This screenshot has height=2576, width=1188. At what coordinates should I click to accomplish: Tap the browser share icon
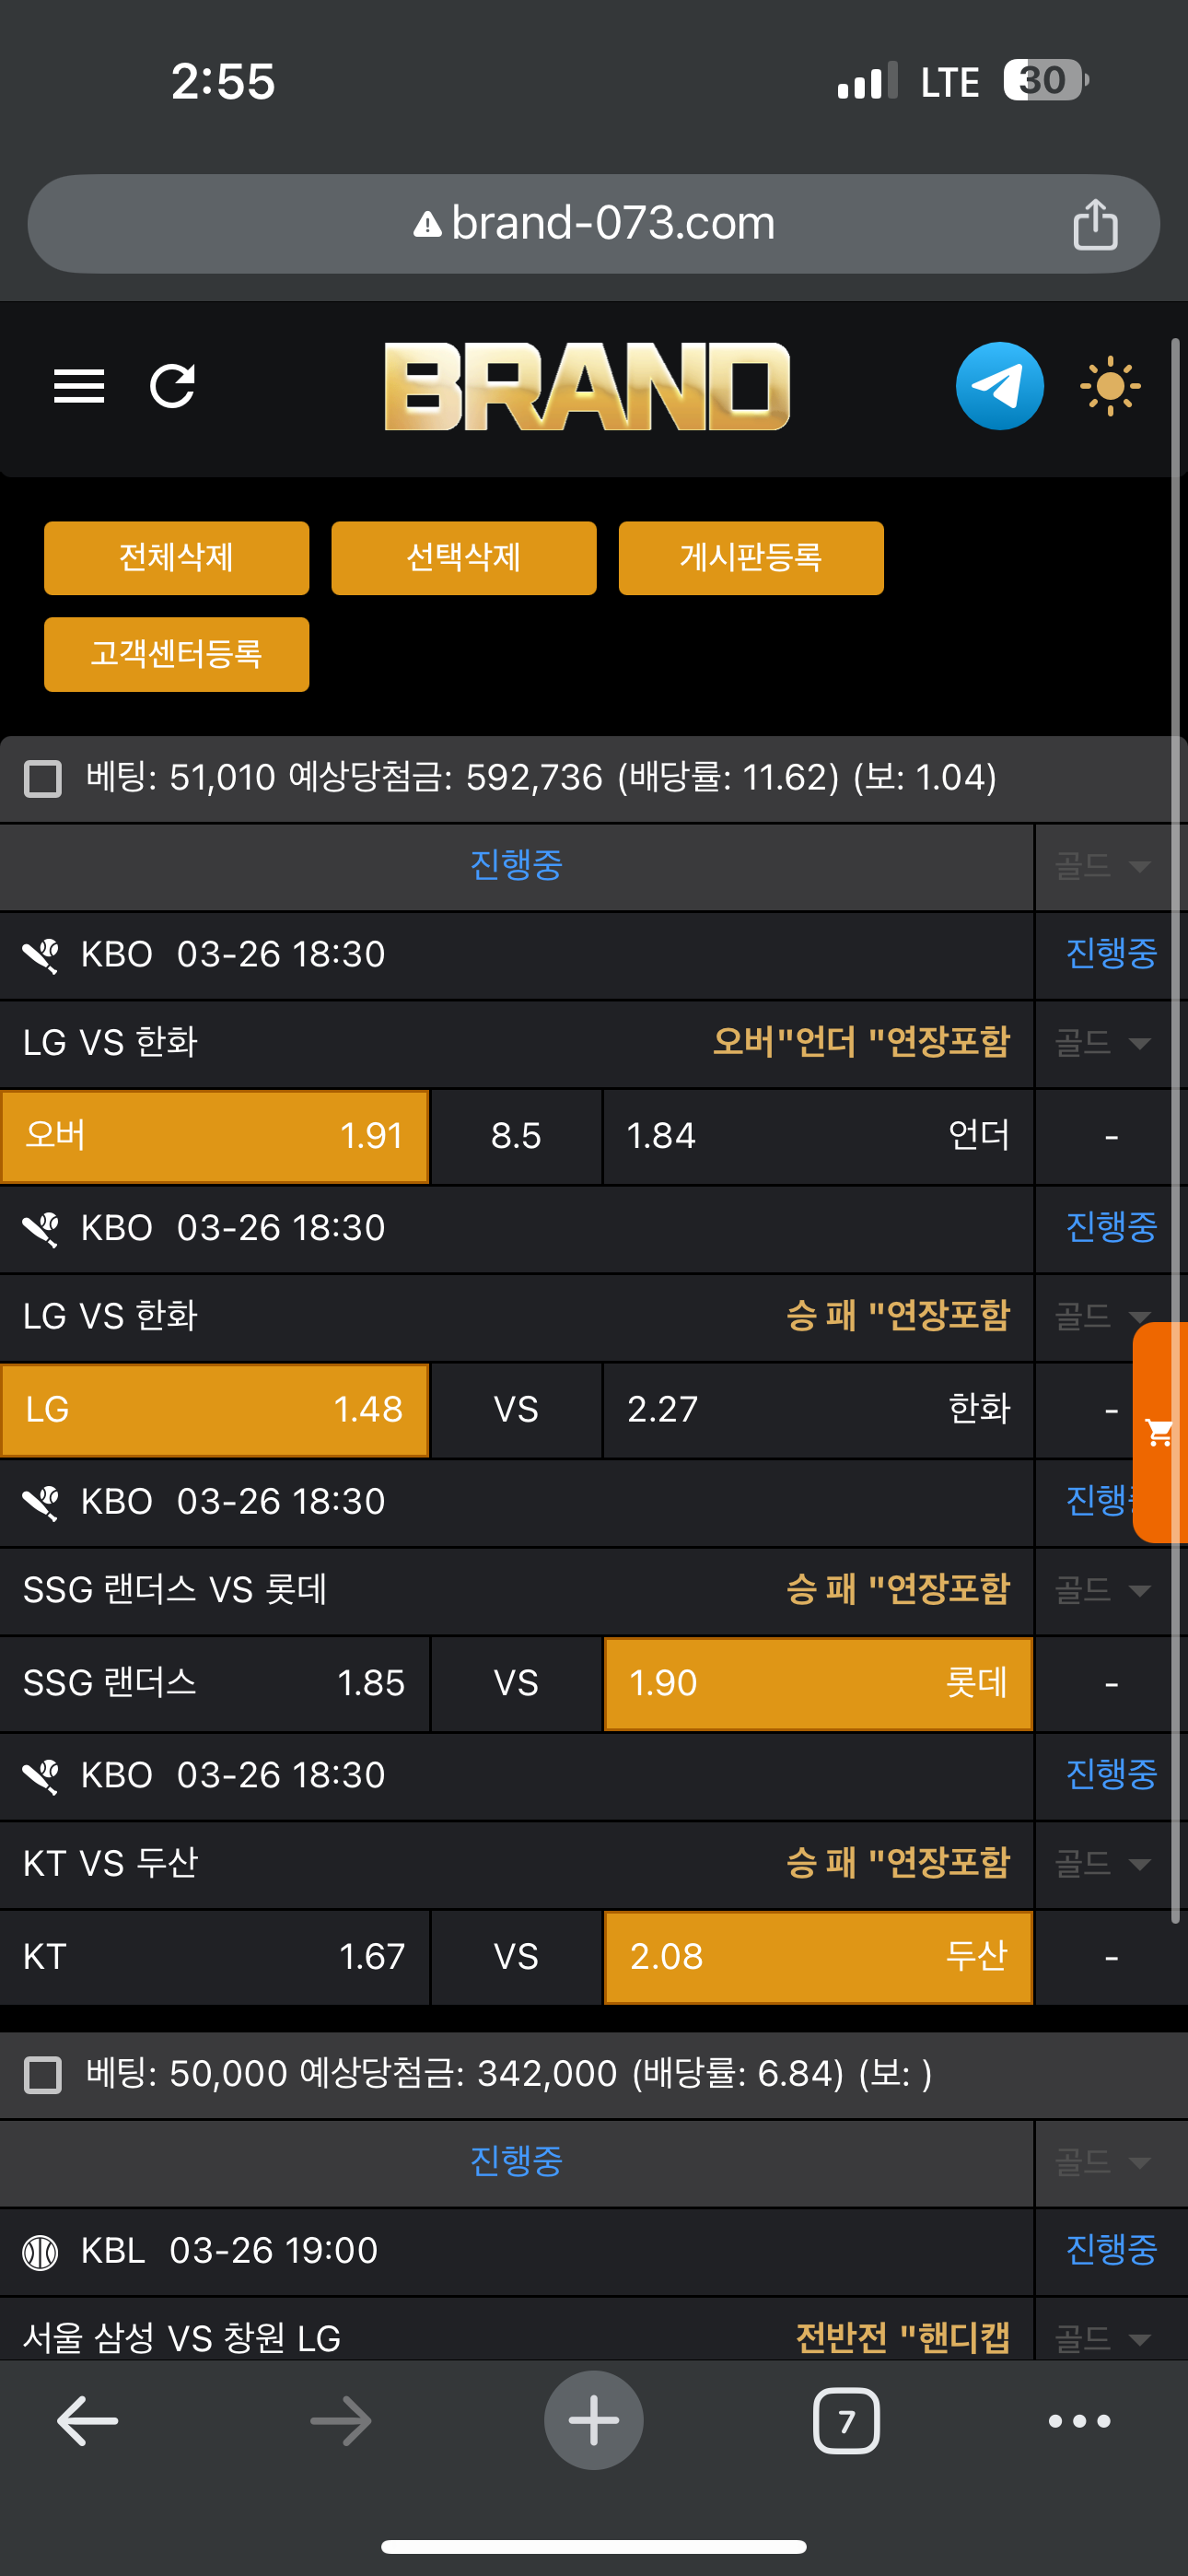pyautogui.click(x=1095, y=224)
